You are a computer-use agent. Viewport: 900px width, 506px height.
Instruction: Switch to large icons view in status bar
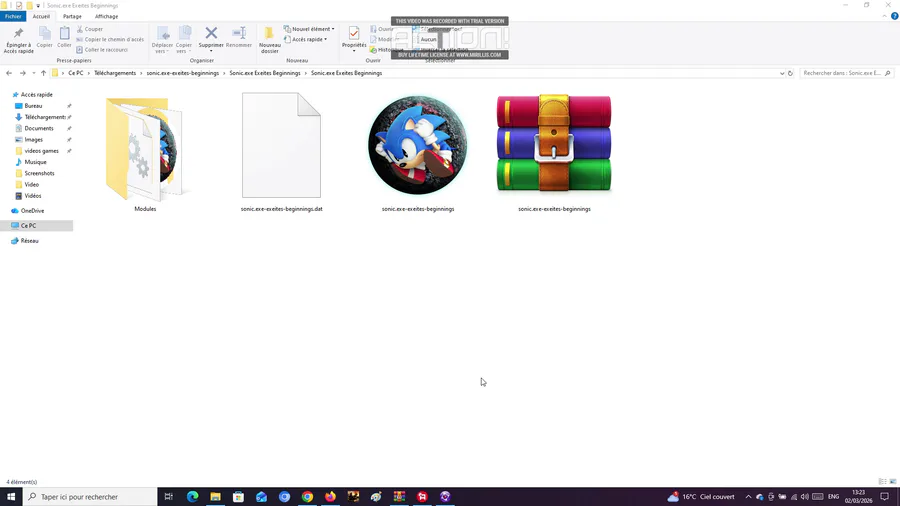pos(893,482)
